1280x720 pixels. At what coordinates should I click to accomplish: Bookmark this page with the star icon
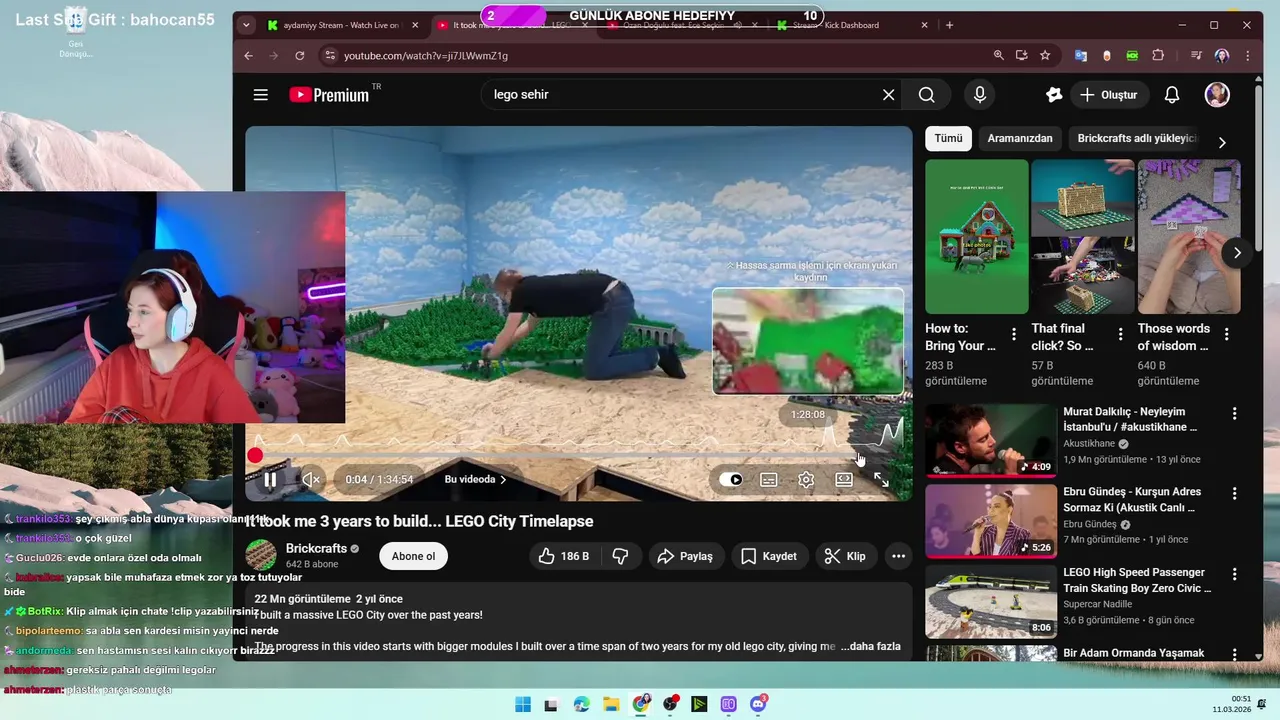1045,56
